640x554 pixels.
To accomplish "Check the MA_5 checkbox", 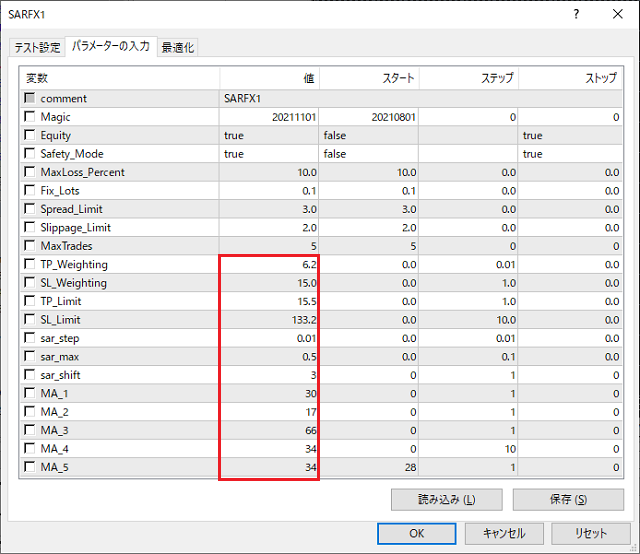I will pos(29,467).
